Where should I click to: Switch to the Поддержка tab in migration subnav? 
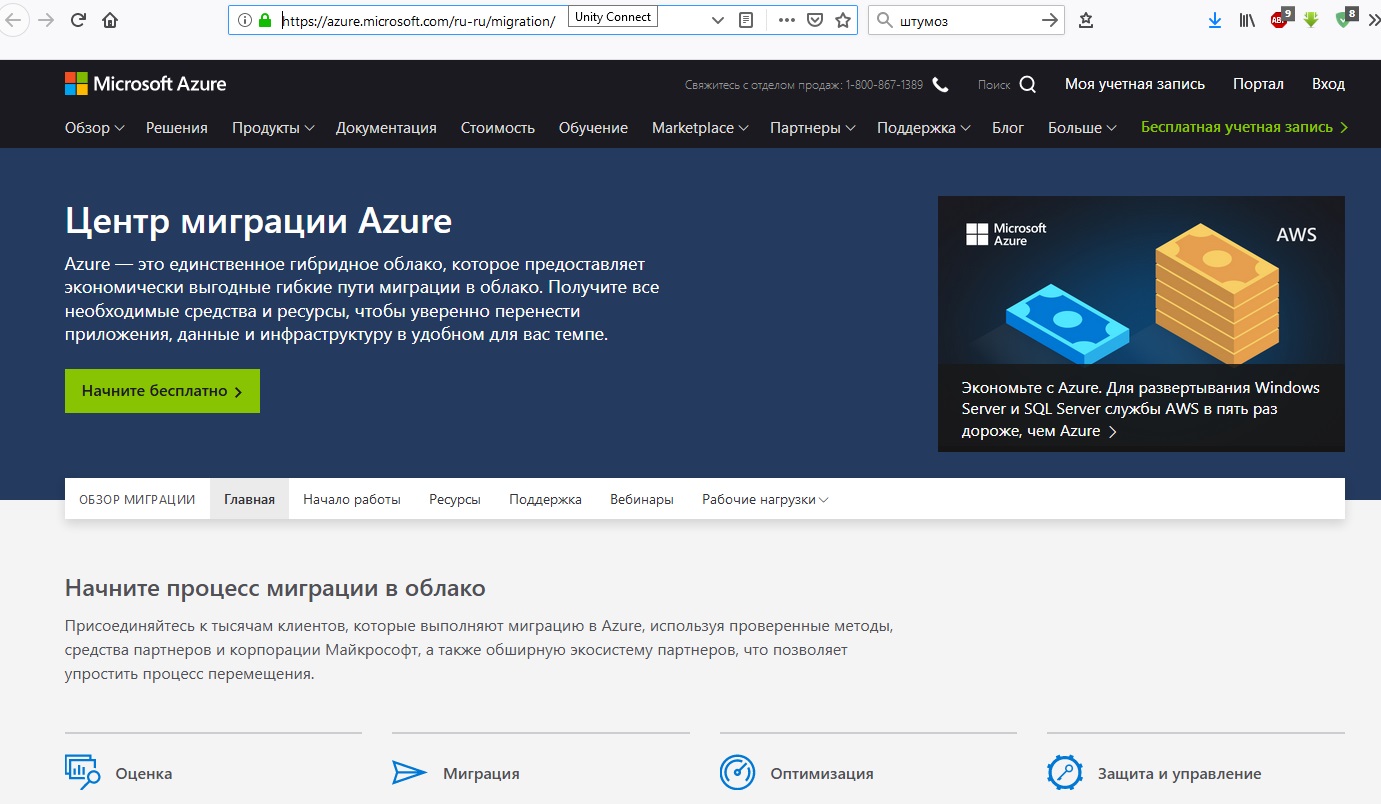click(x=545, y=499)
